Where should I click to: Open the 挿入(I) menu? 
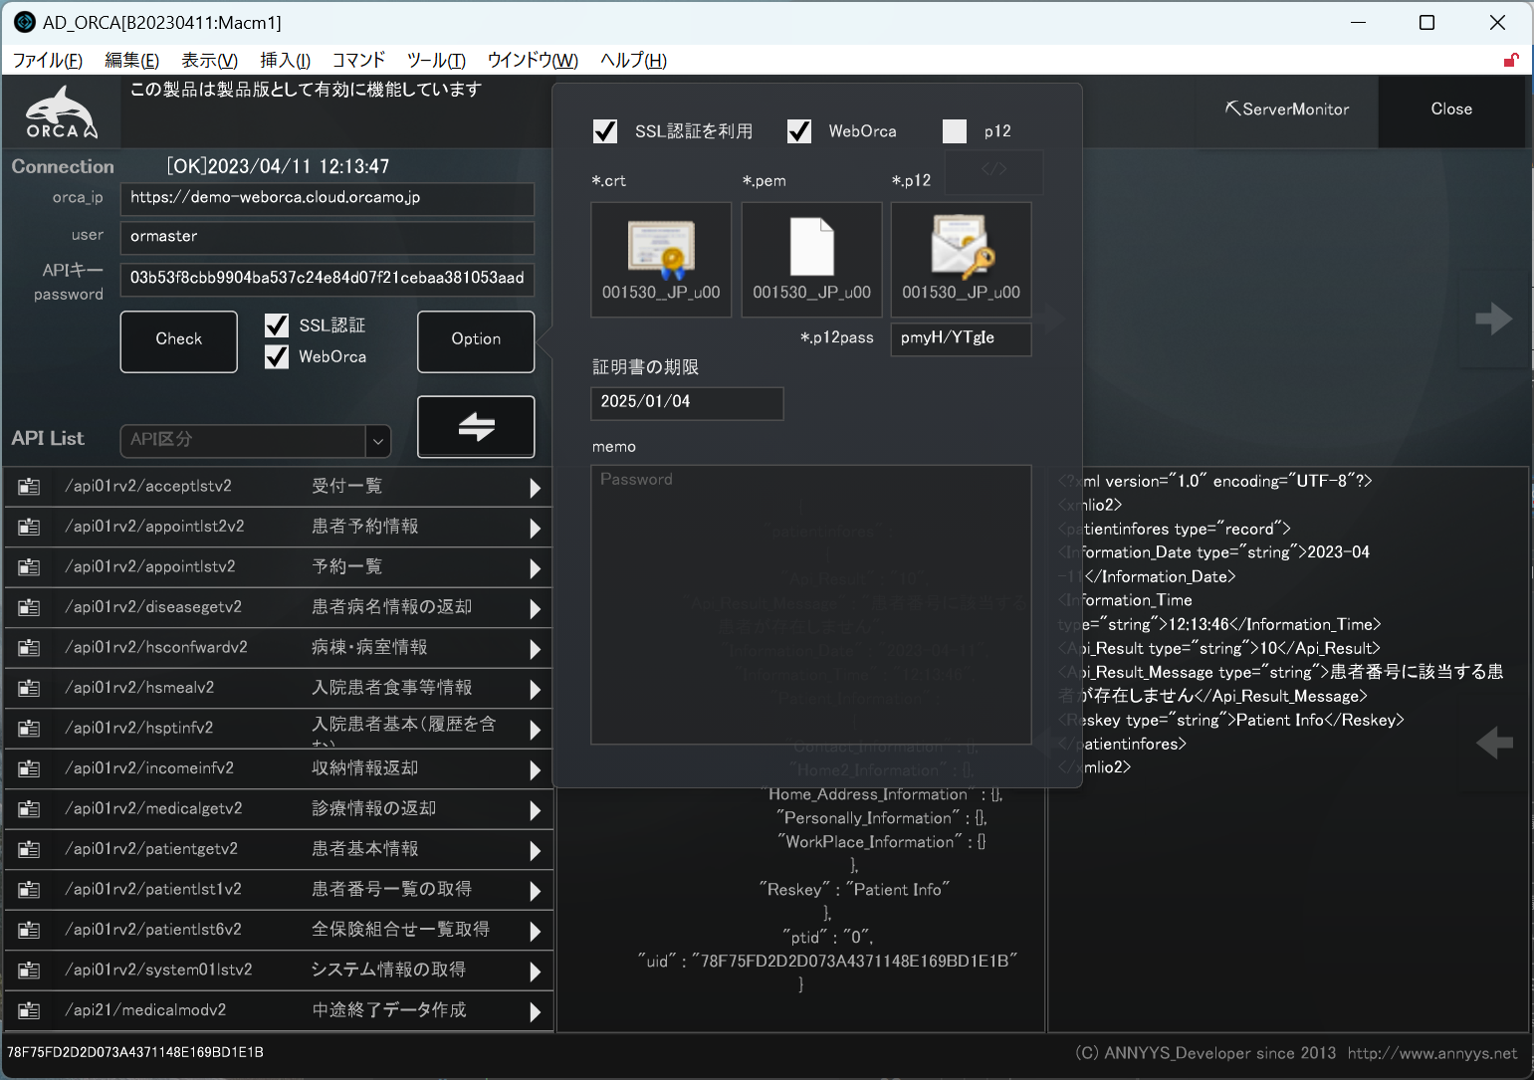[x=285, y=60]
